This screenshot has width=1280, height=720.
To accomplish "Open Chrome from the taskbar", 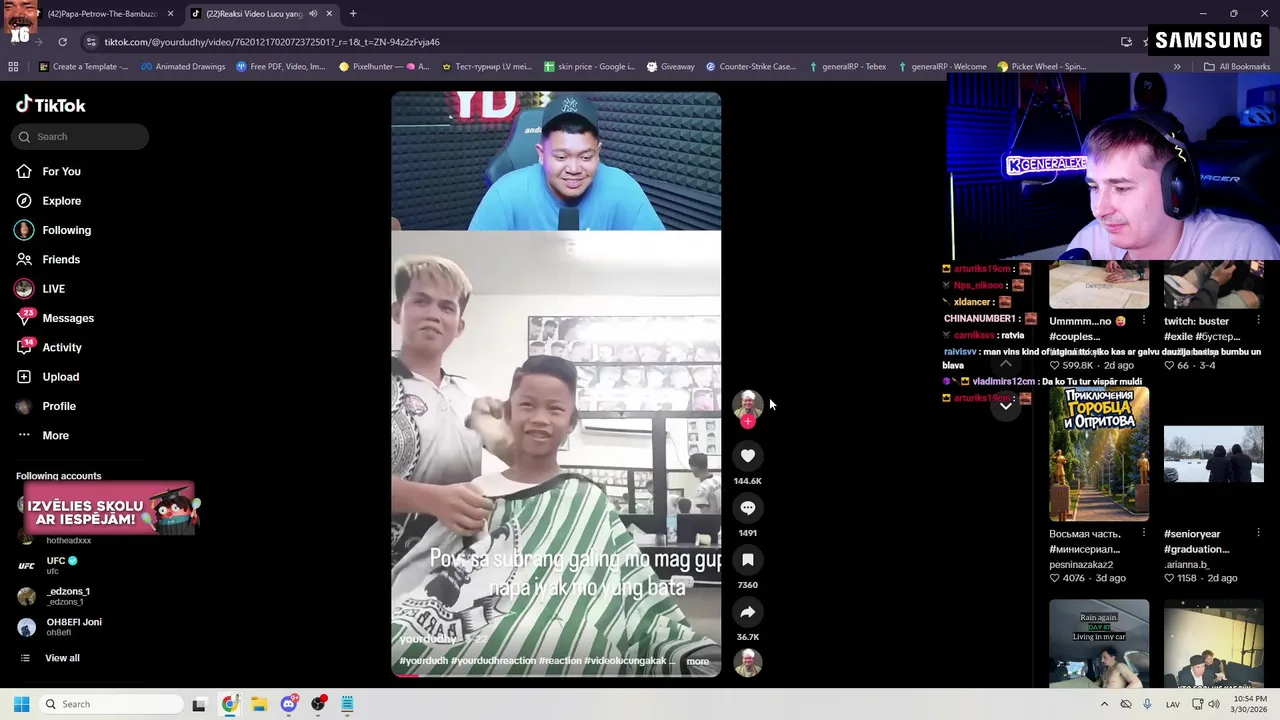I will [229, 704].
